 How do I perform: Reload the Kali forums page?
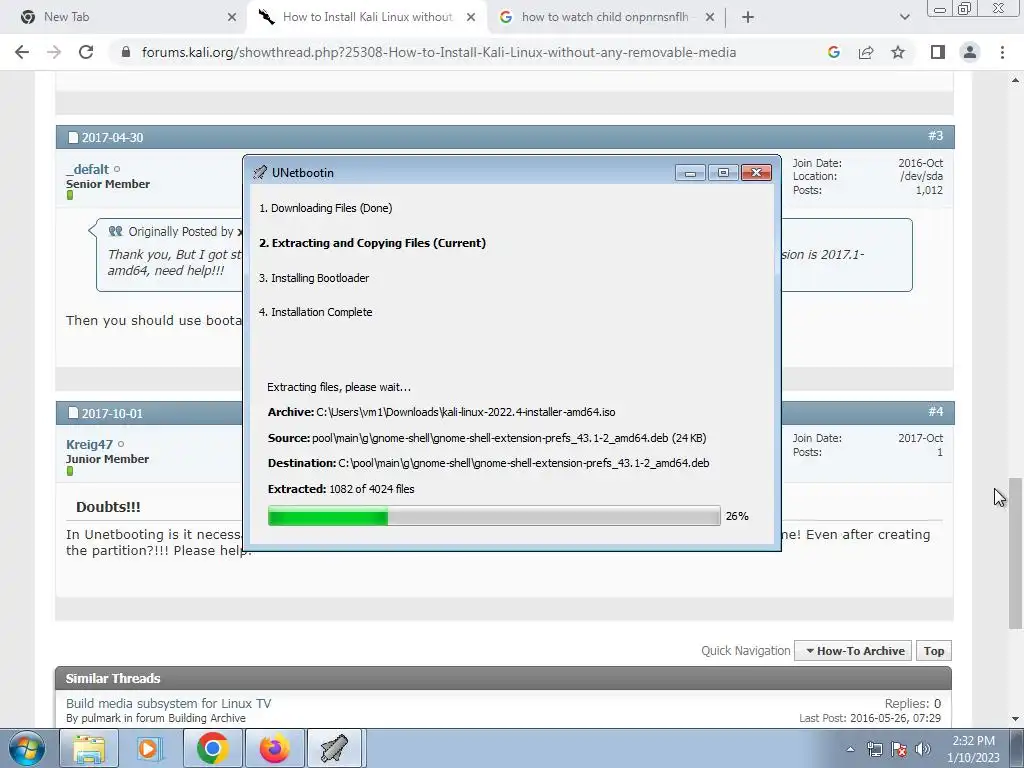click(86, 52)
